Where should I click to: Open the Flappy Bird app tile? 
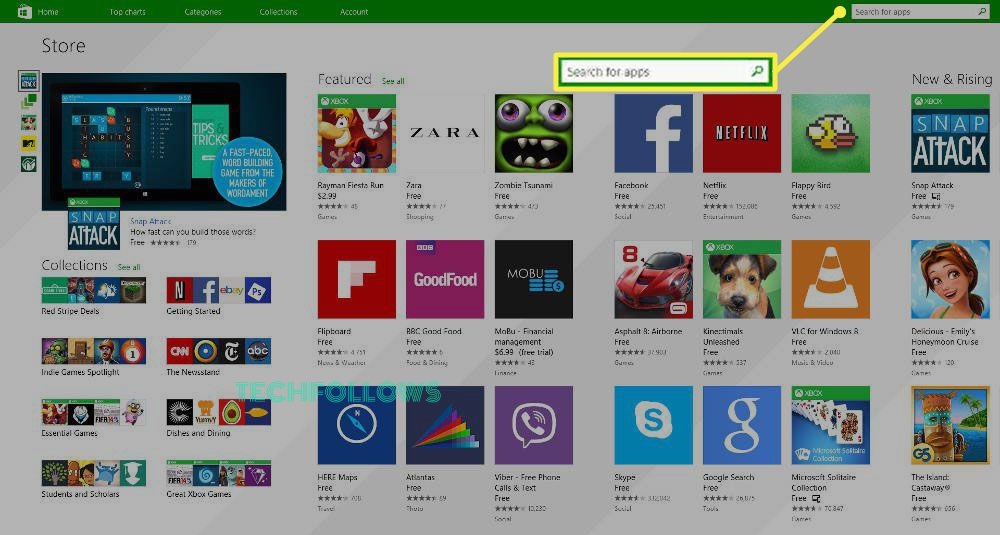(830, 133)
